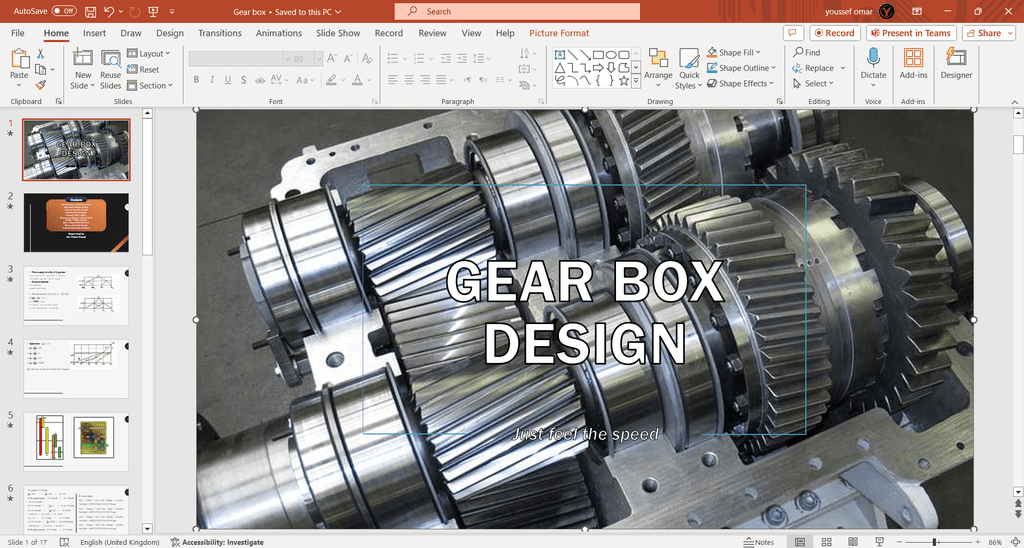Click the New Slide icon

pos(82,59)
